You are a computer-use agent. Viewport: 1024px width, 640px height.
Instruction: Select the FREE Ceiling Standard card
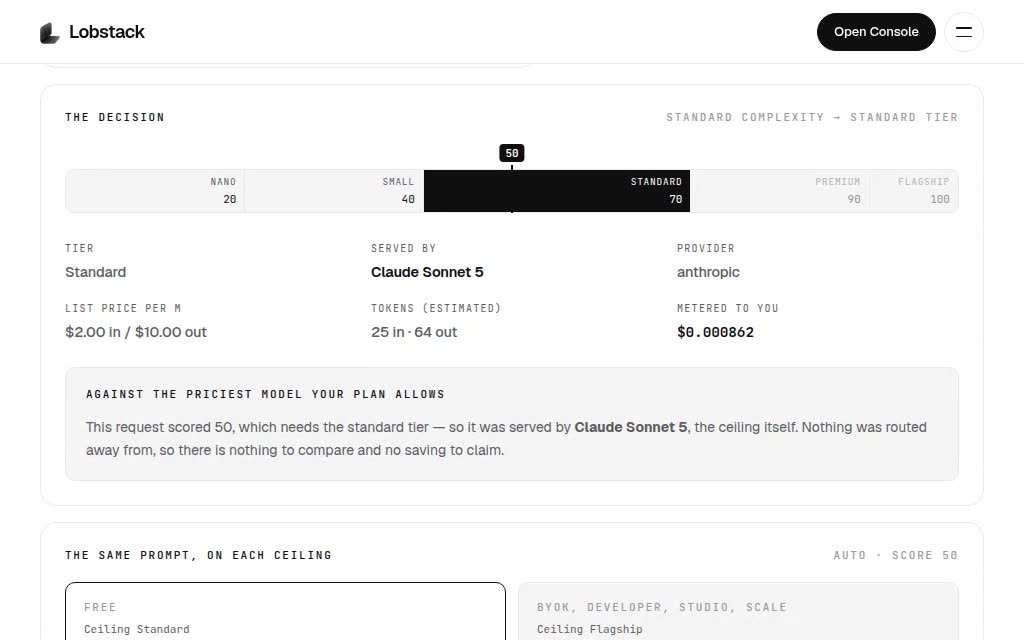285,611
